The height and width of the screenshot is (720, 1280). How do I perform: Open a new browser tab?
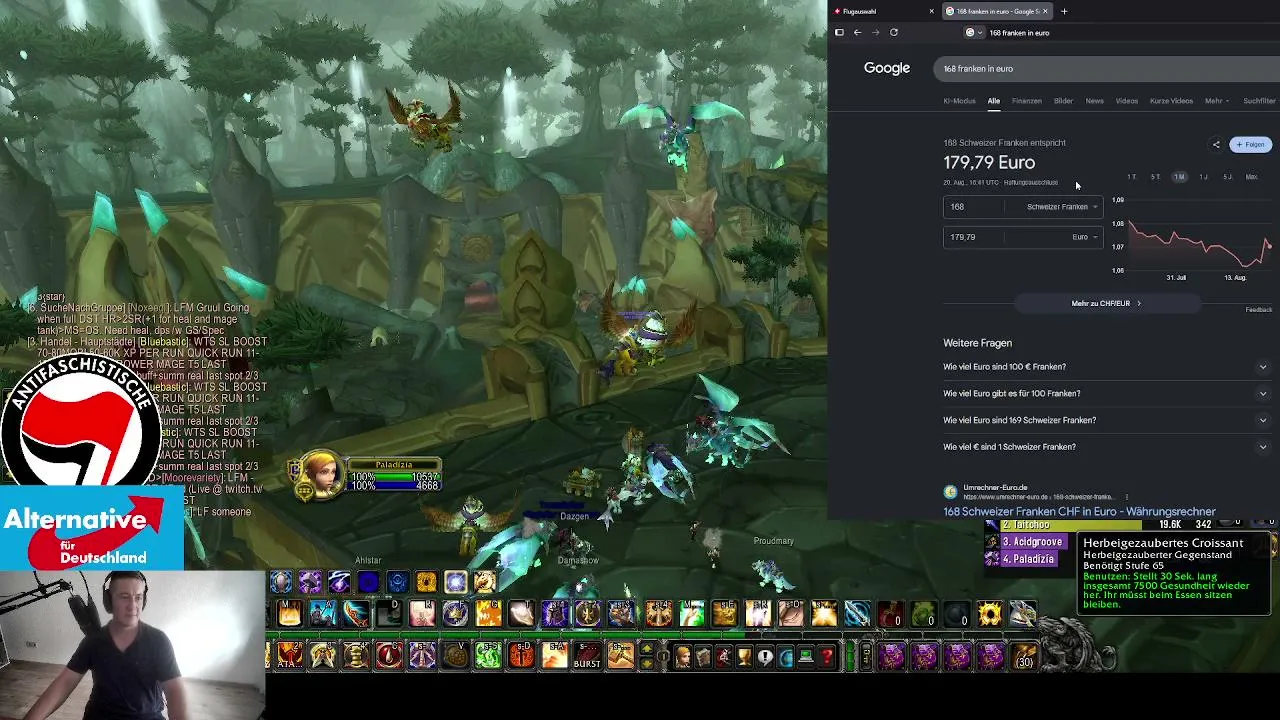click(1064, 11)
